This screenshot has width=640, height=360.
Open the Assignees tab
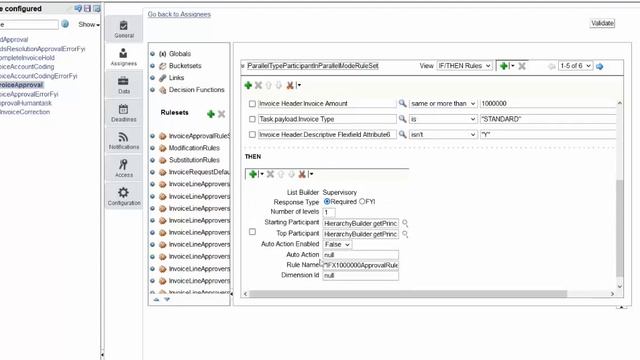124,57
